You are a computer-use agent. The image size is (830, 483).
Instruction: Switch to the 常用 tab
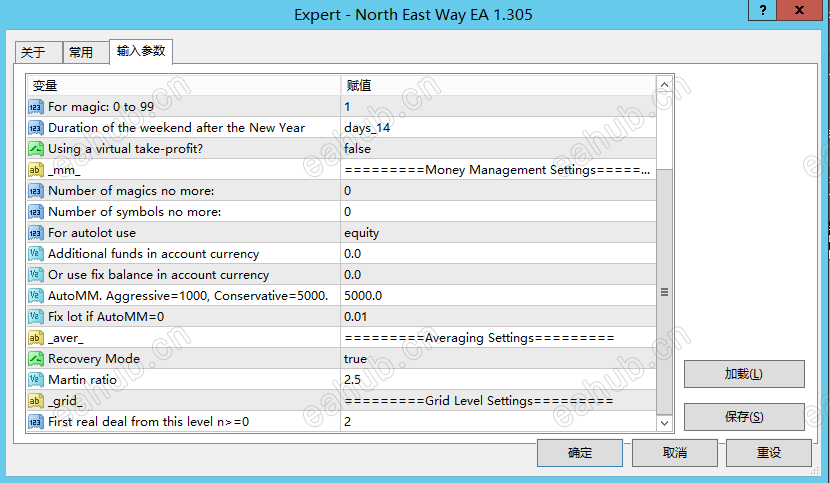81,53
